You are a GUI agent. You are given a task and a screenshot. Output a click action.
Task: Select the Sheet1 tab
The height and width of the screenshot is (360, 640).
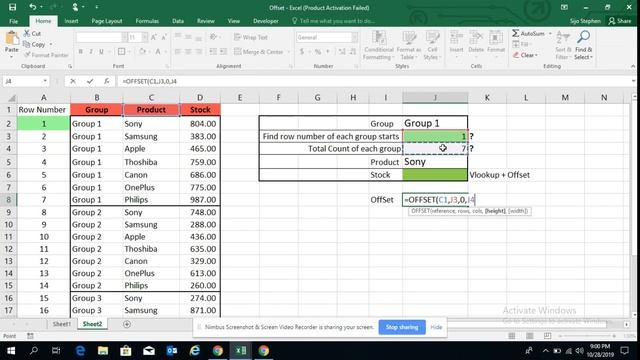click(62, 324)
